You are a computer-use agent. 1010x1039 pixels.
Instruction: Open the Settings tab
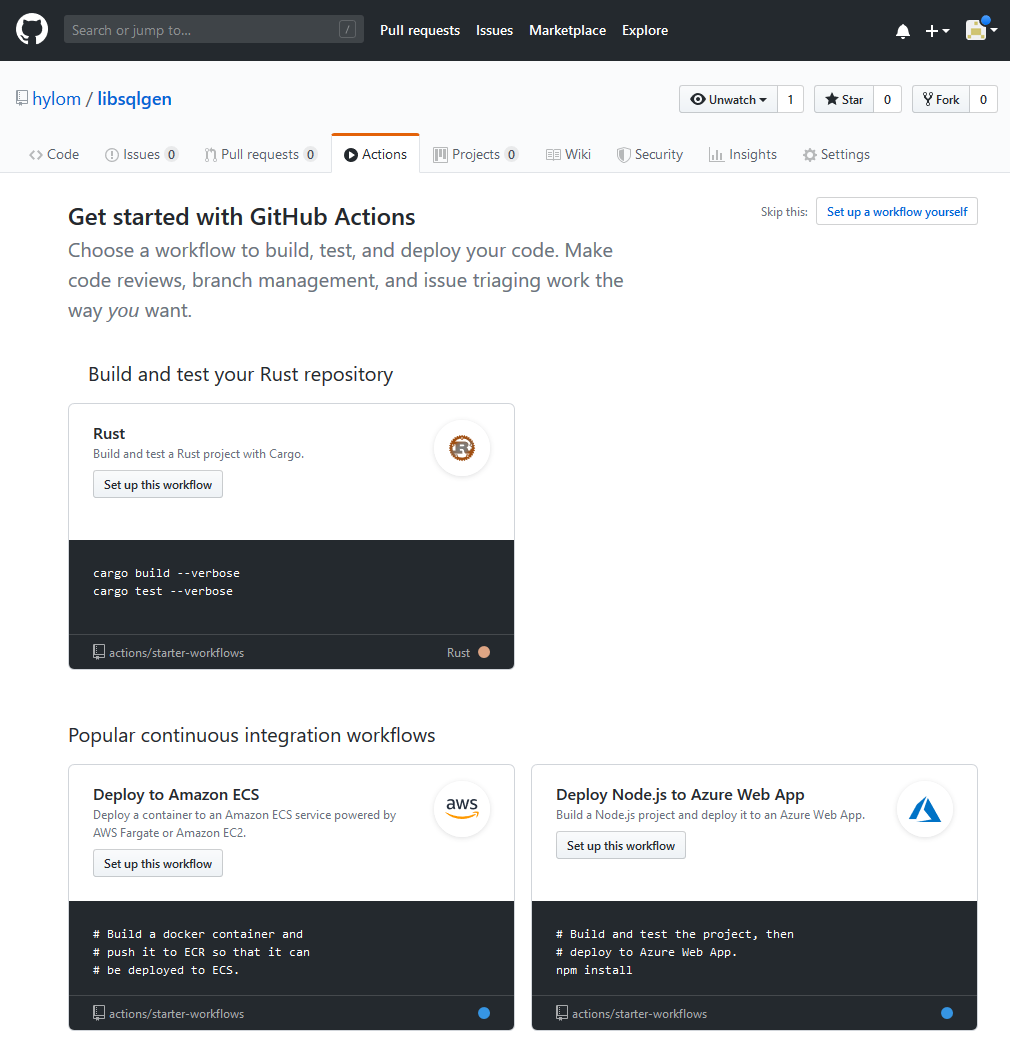(x=836, y=154)
